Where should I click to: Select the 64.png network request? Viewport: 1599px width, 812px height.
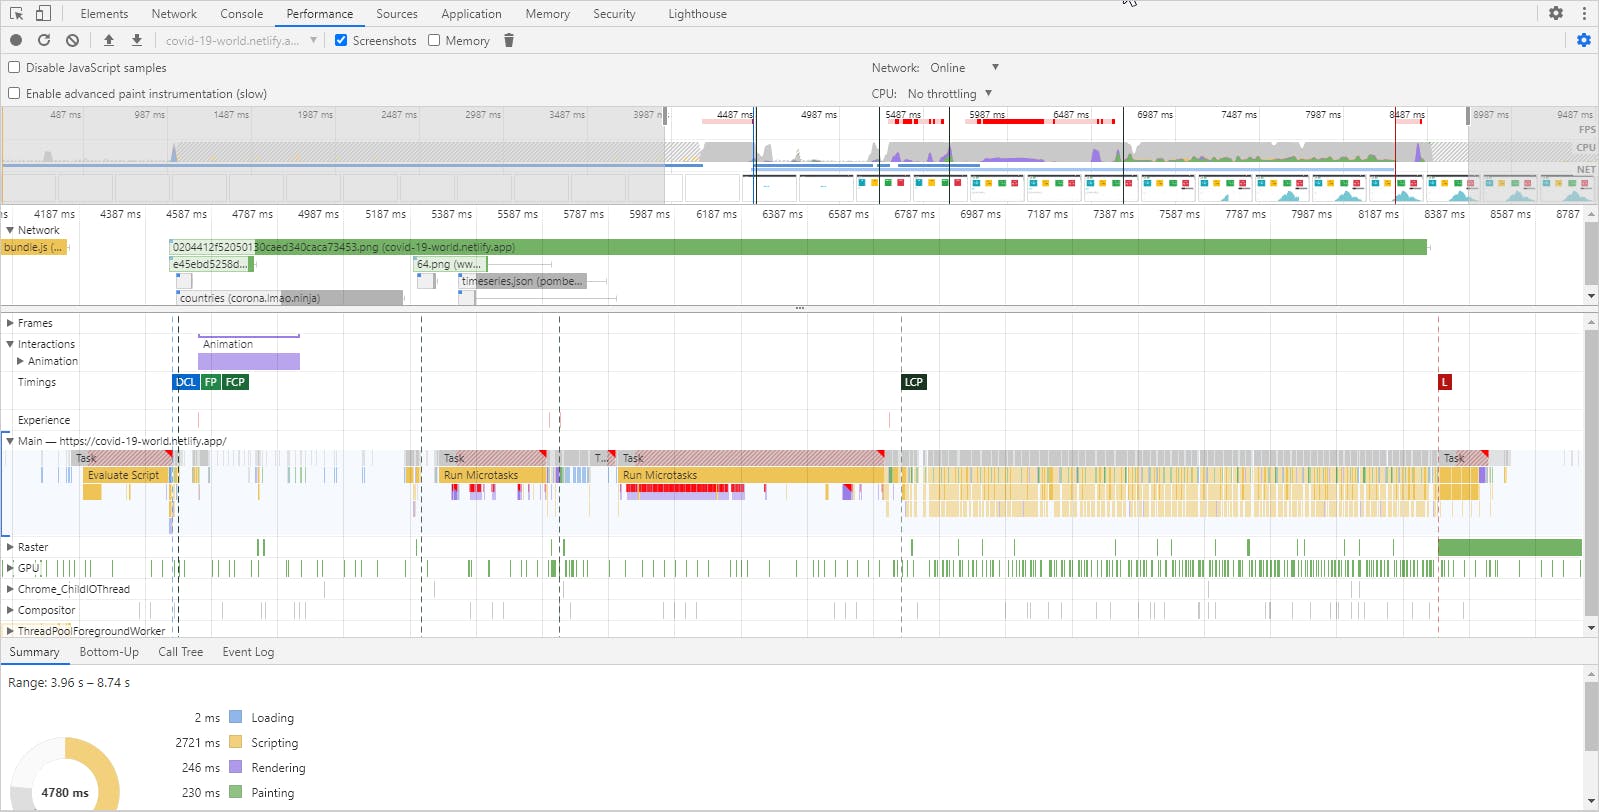450,264
